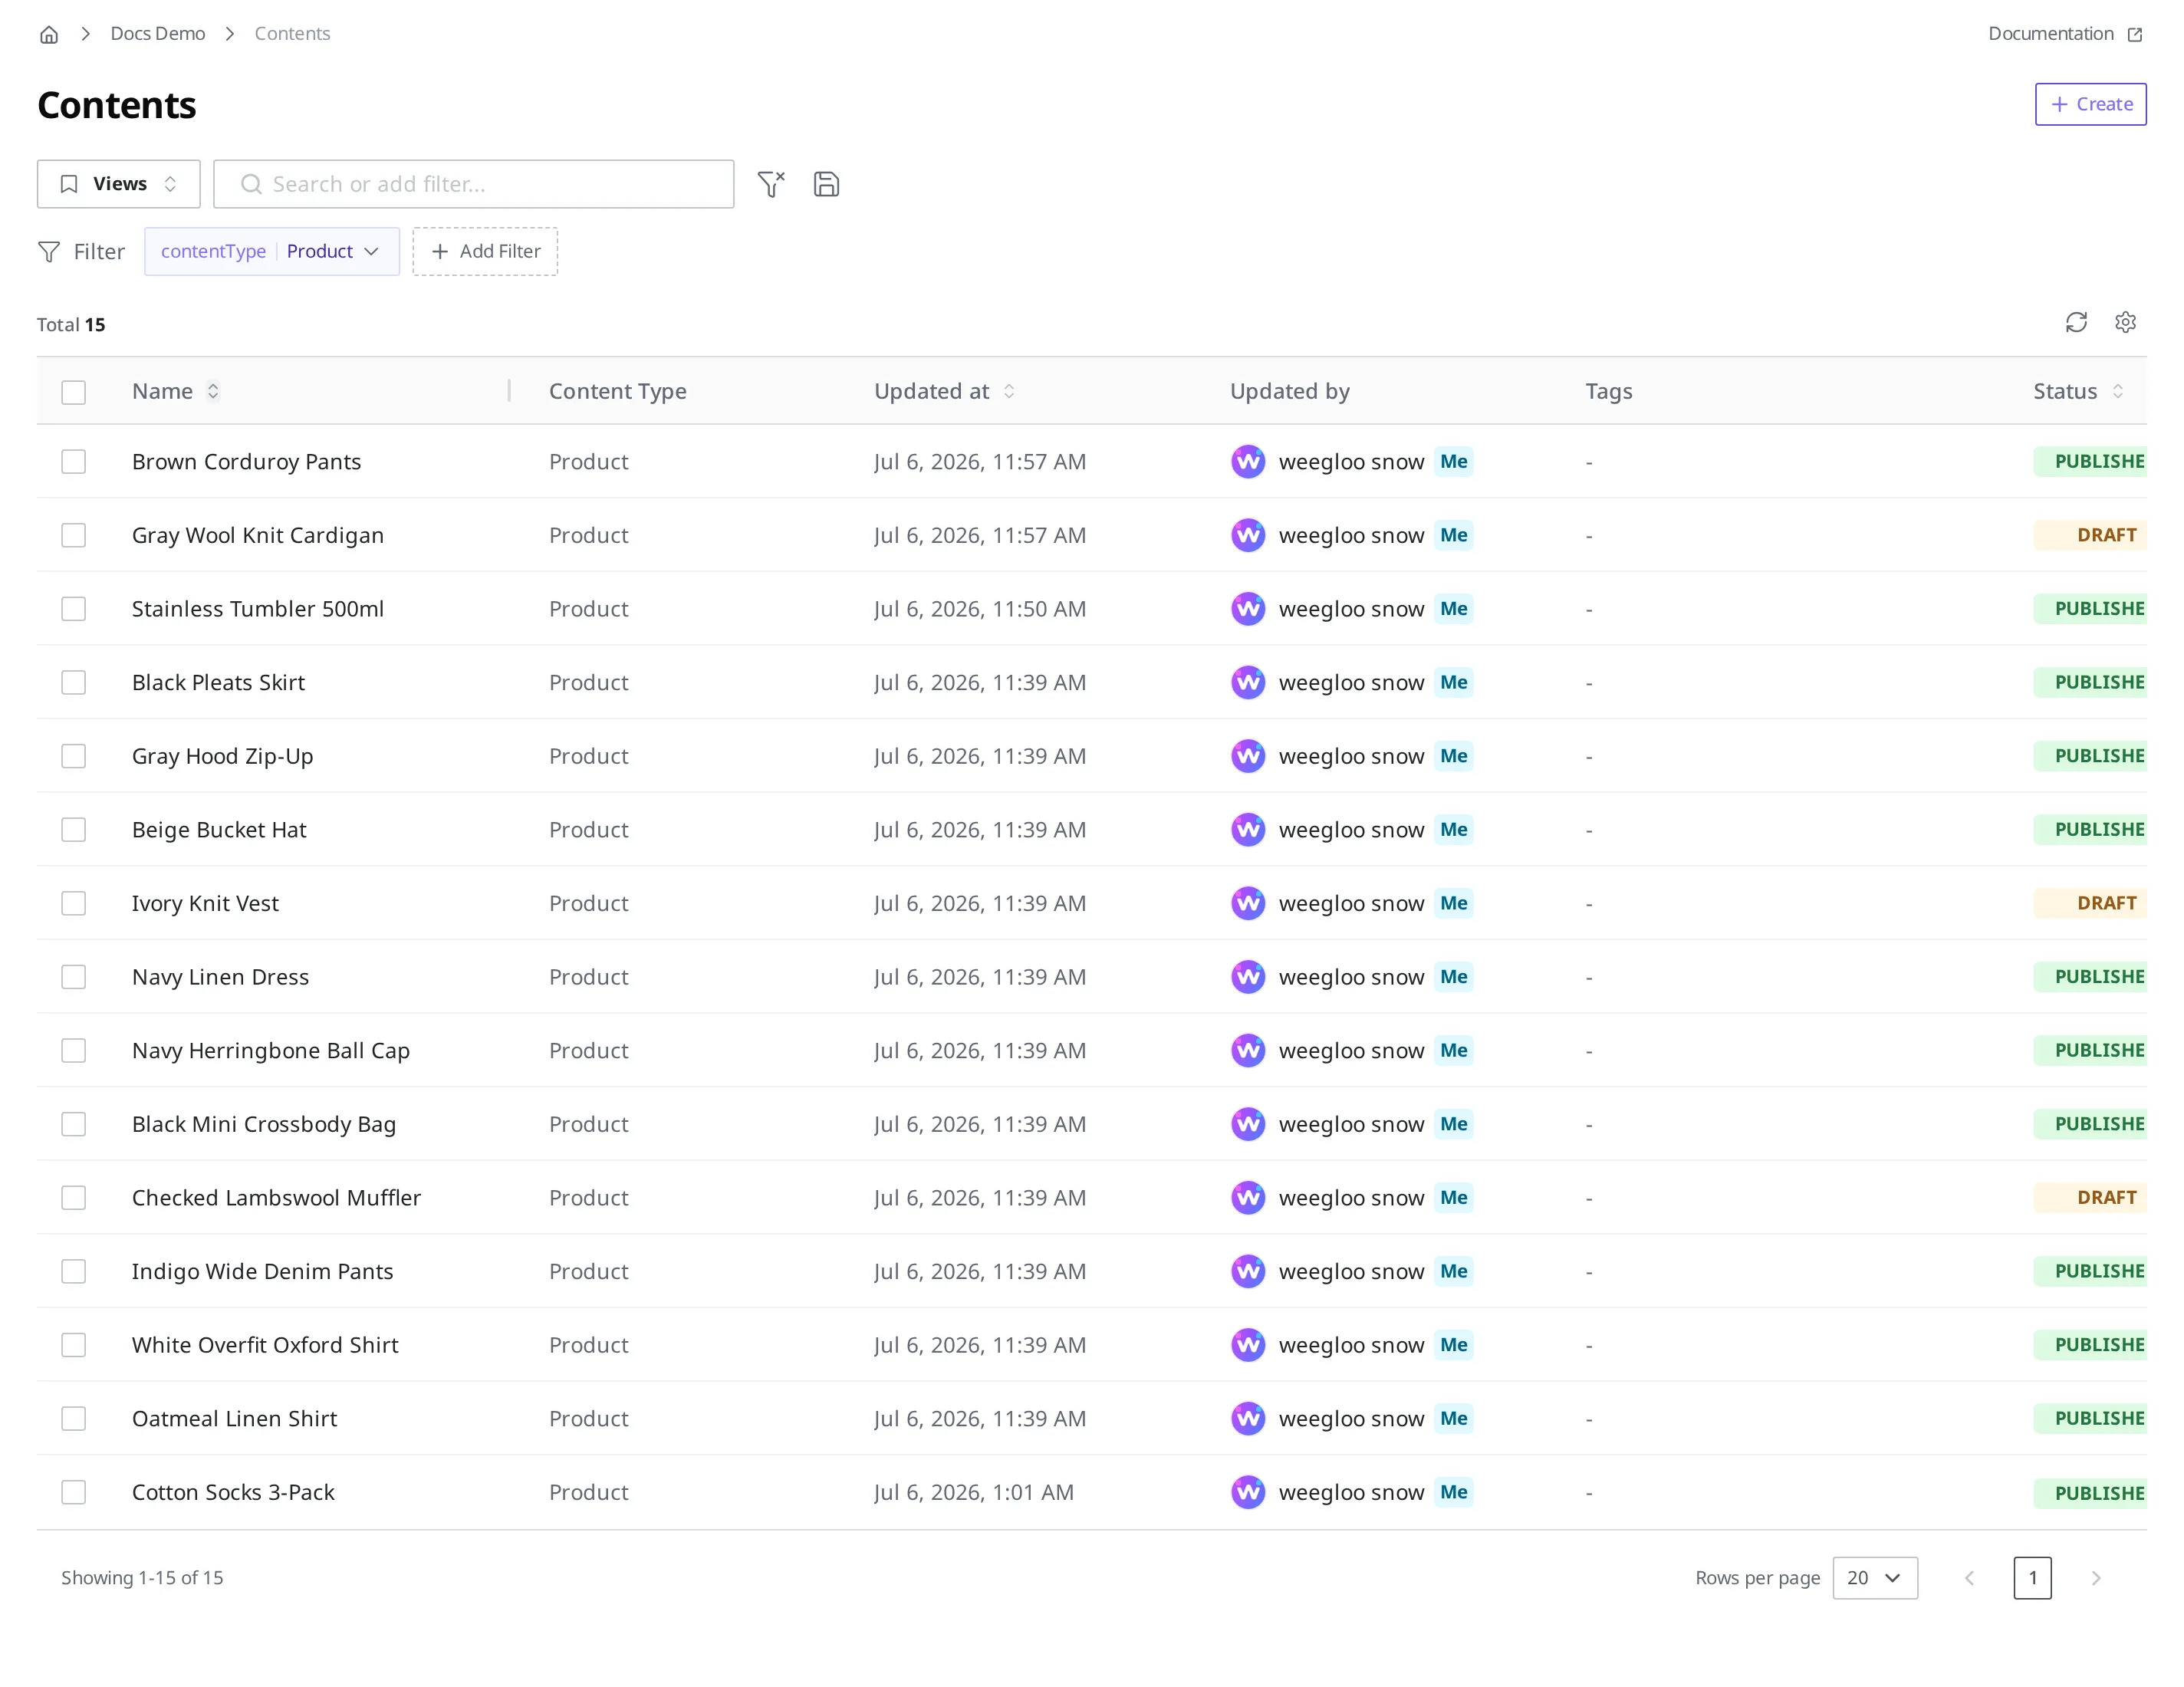This screenshot has width=2184, height=1687.
Task: Go to home via breadcrumb house icon
Action: point(49,34)
